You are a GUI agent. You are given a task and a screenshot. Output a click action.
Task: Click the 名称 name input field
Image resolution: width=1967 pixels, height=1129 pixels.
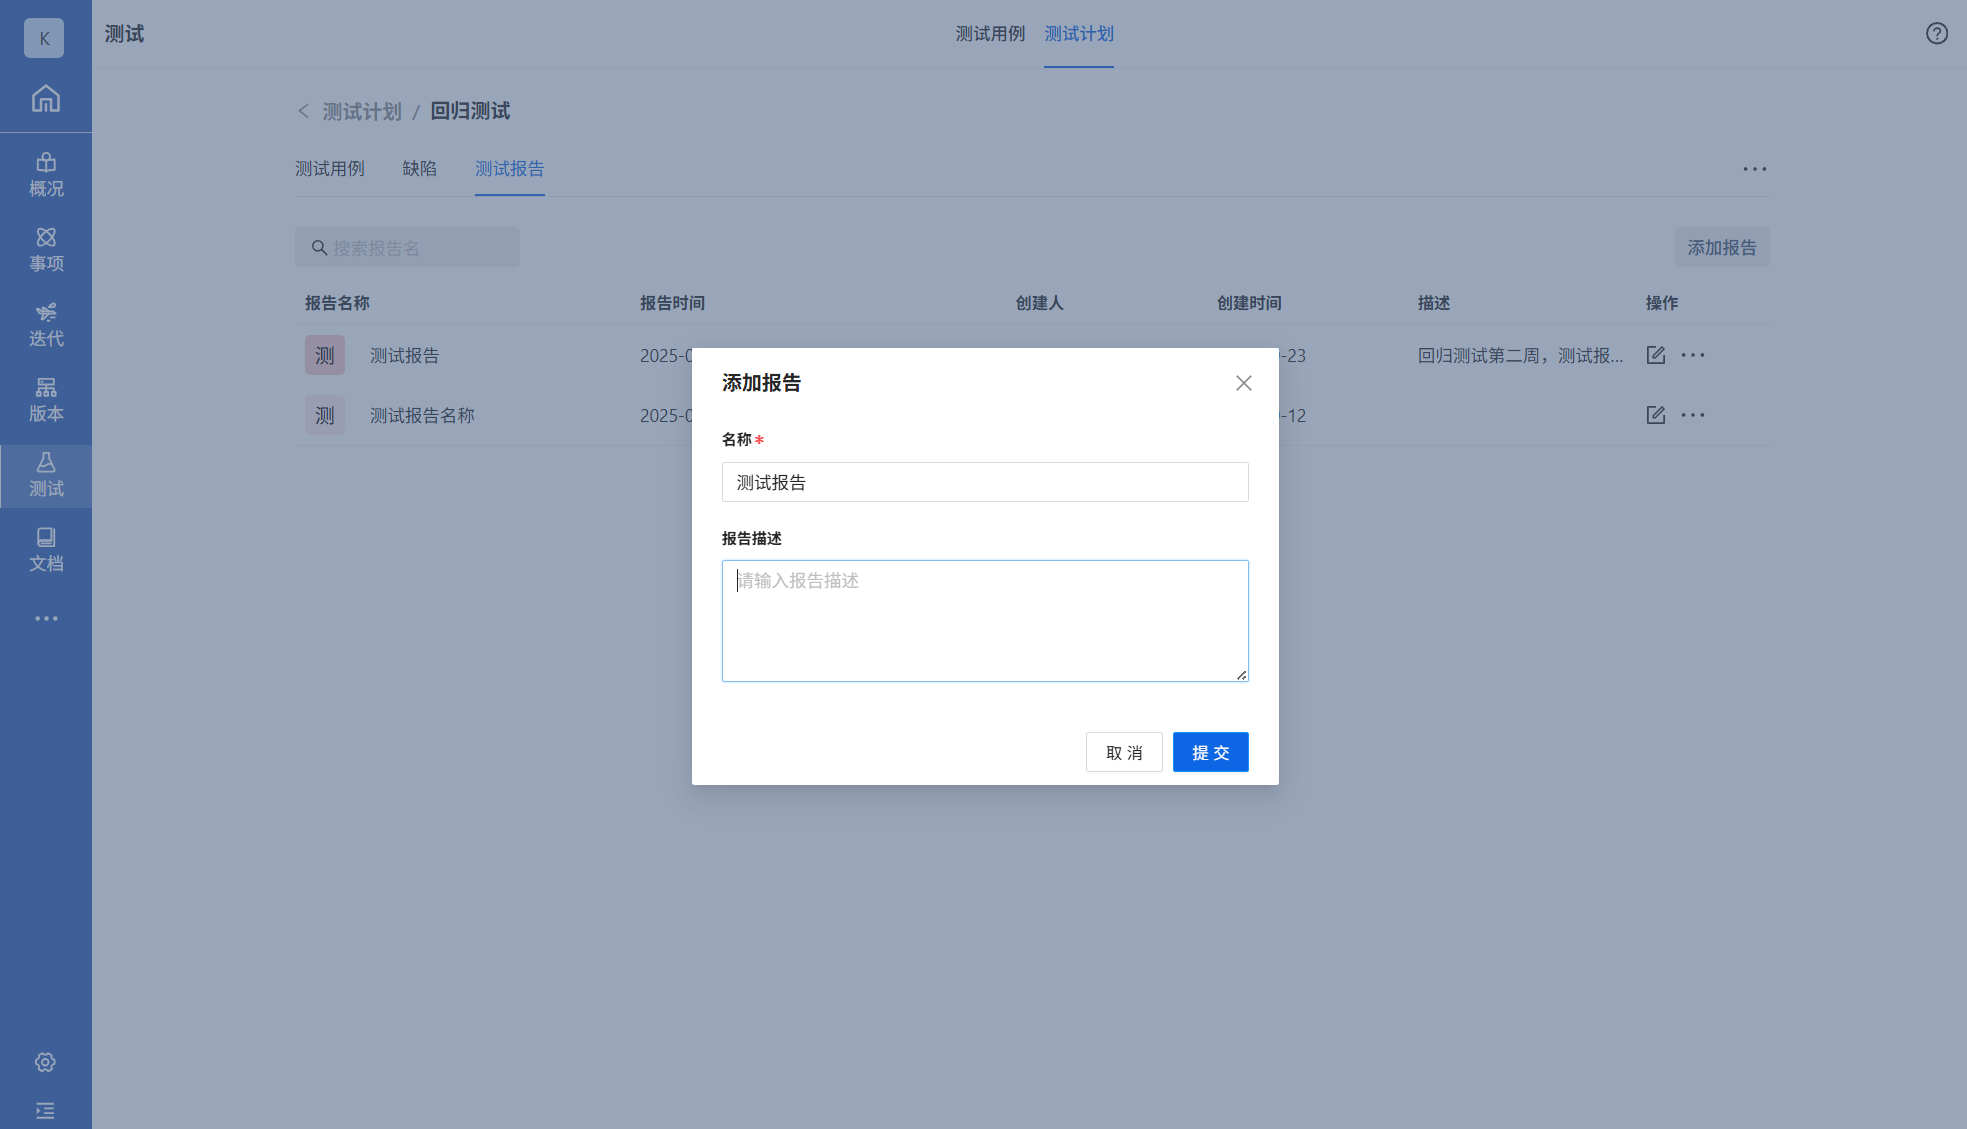click(984, 482)
